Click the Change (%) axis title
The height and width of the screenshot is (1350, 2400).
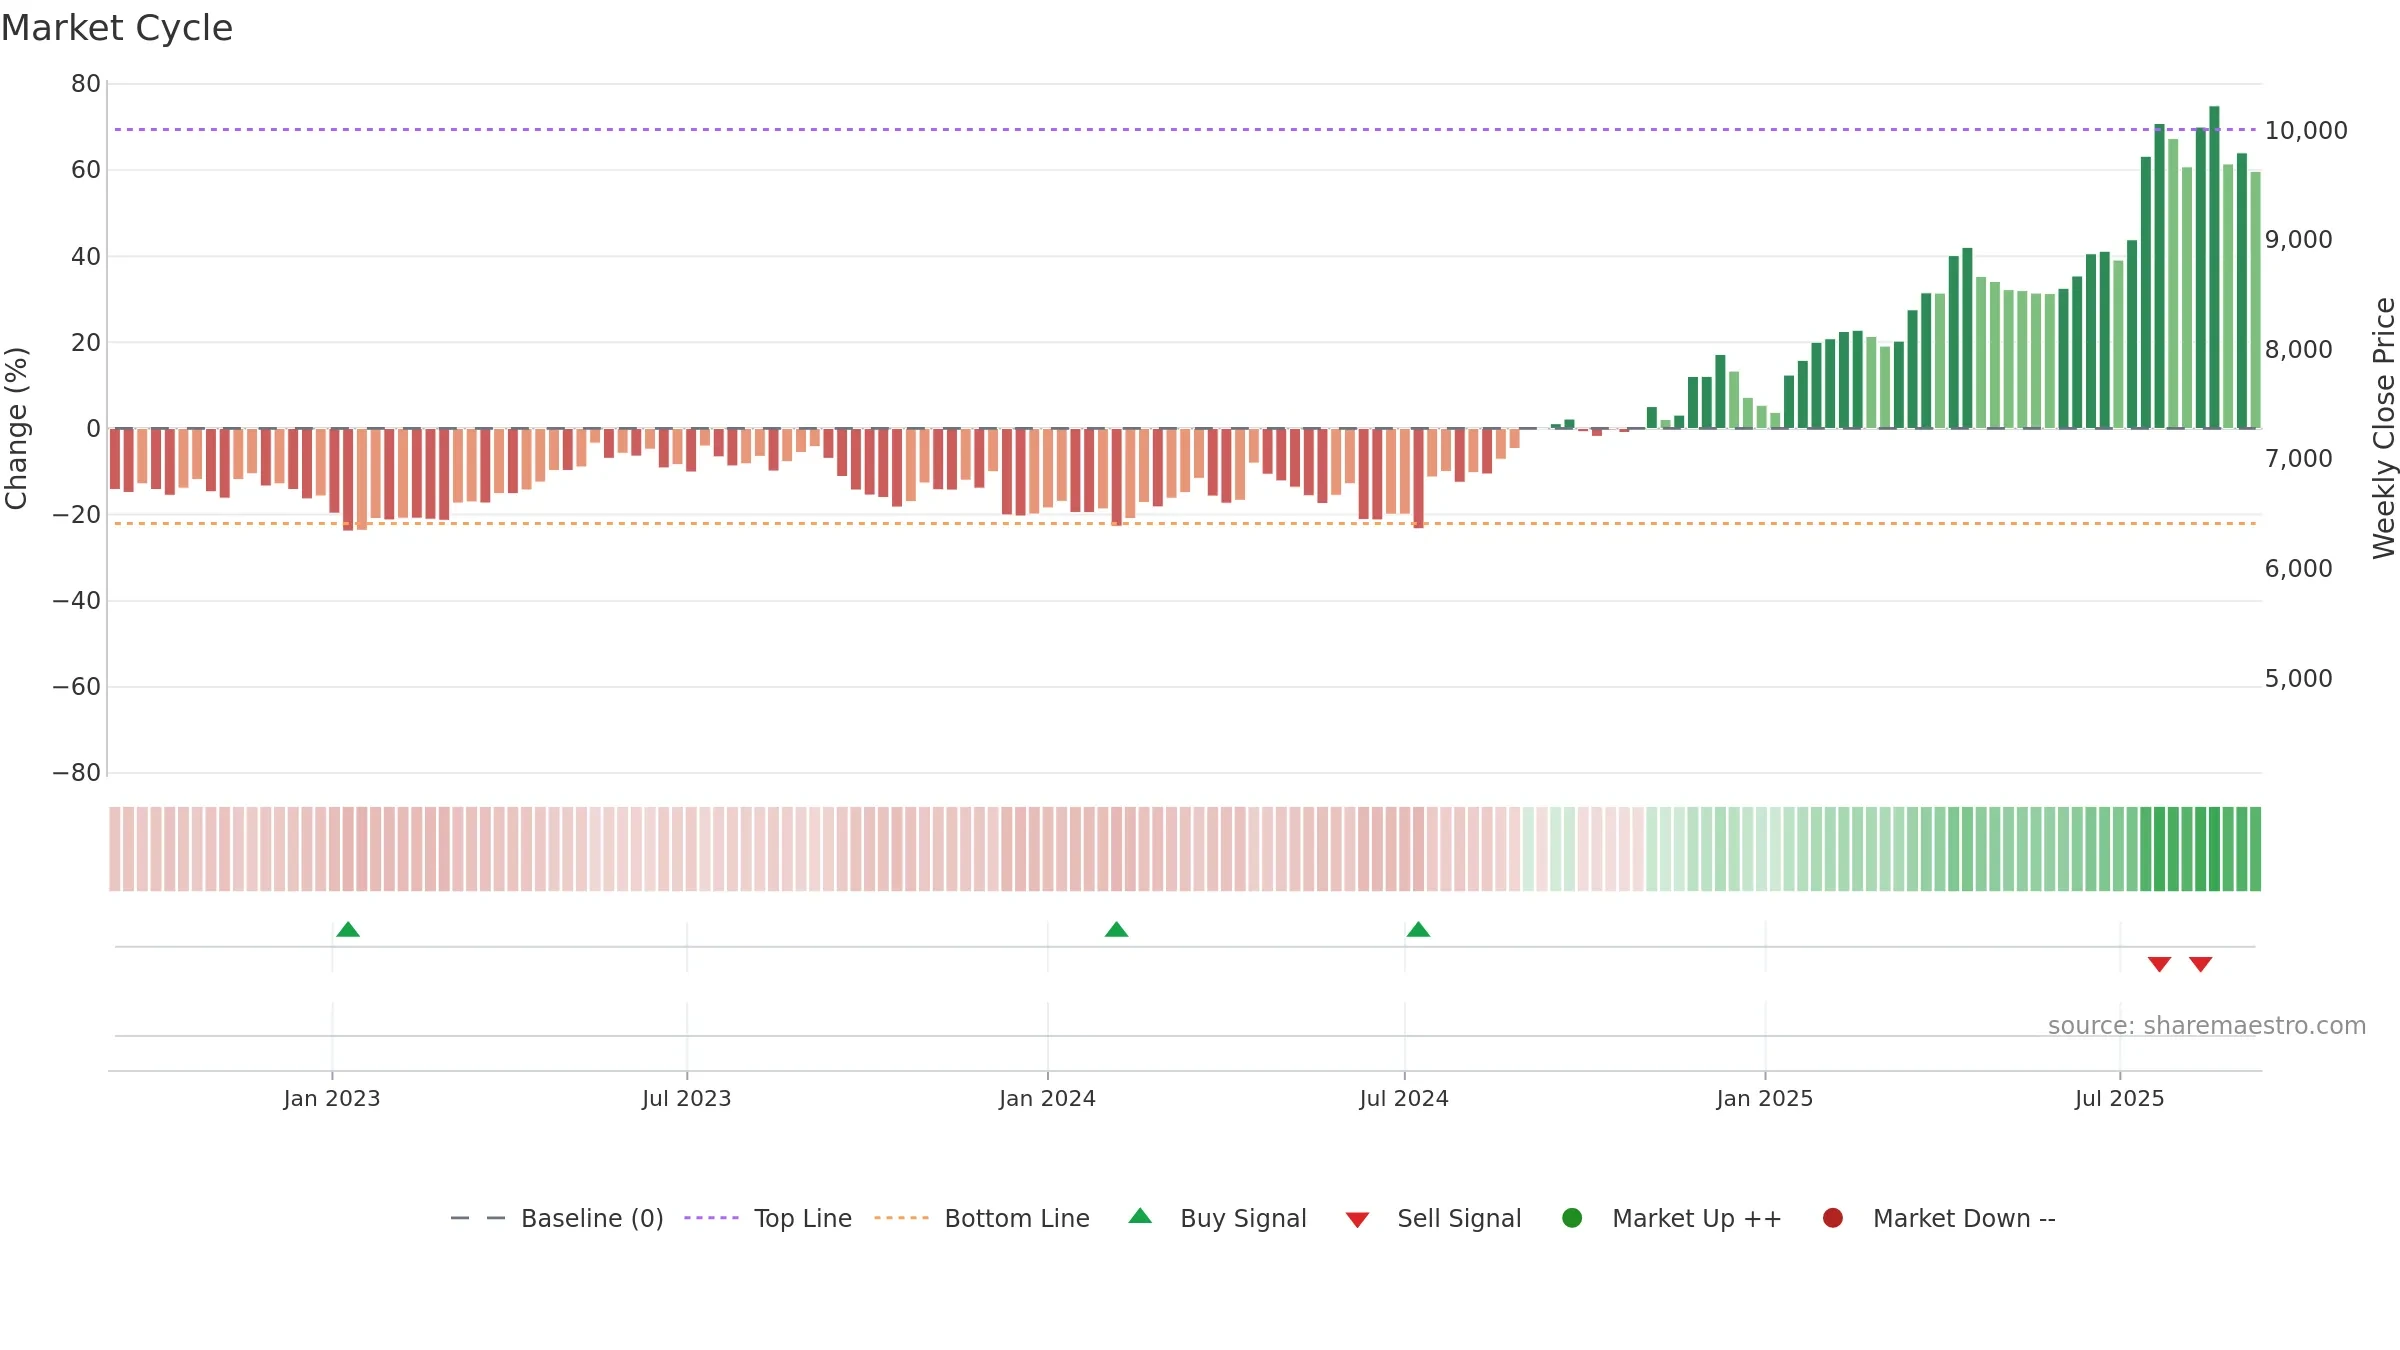pos(16,428)
